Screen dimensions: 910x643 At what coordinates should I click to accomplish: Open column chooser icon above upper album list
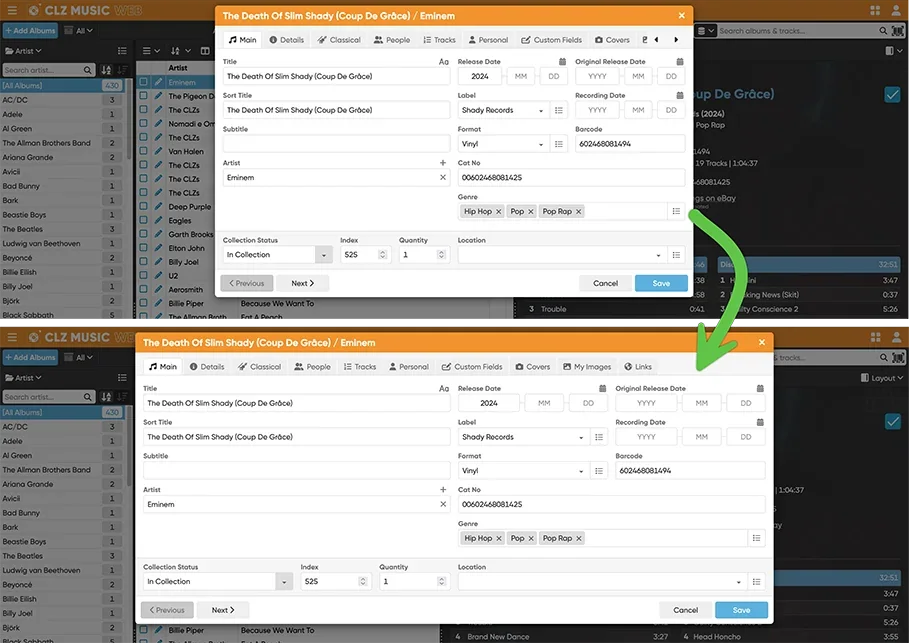pyautogui.click(x=205, y=51)
